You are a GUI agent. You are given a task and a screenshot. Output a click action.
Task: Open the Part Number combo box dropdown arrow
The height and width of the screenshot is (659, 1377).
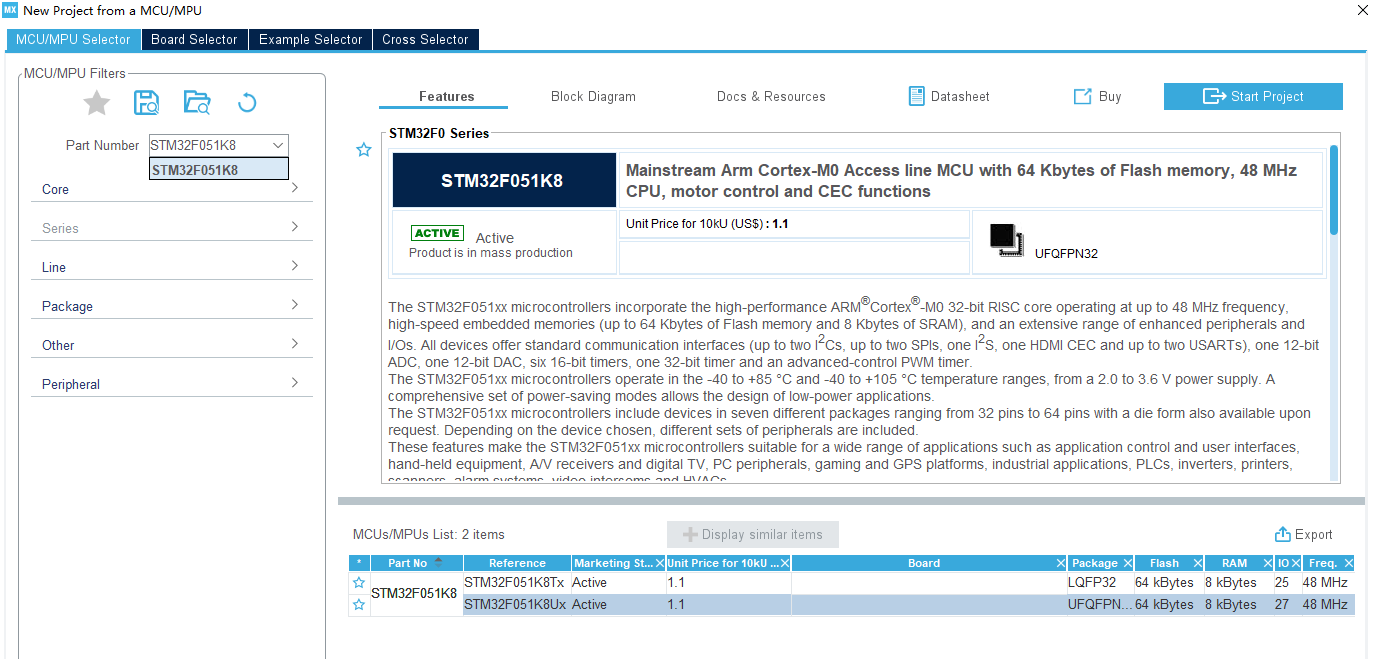pyautogui.click(x=278, y=145)
